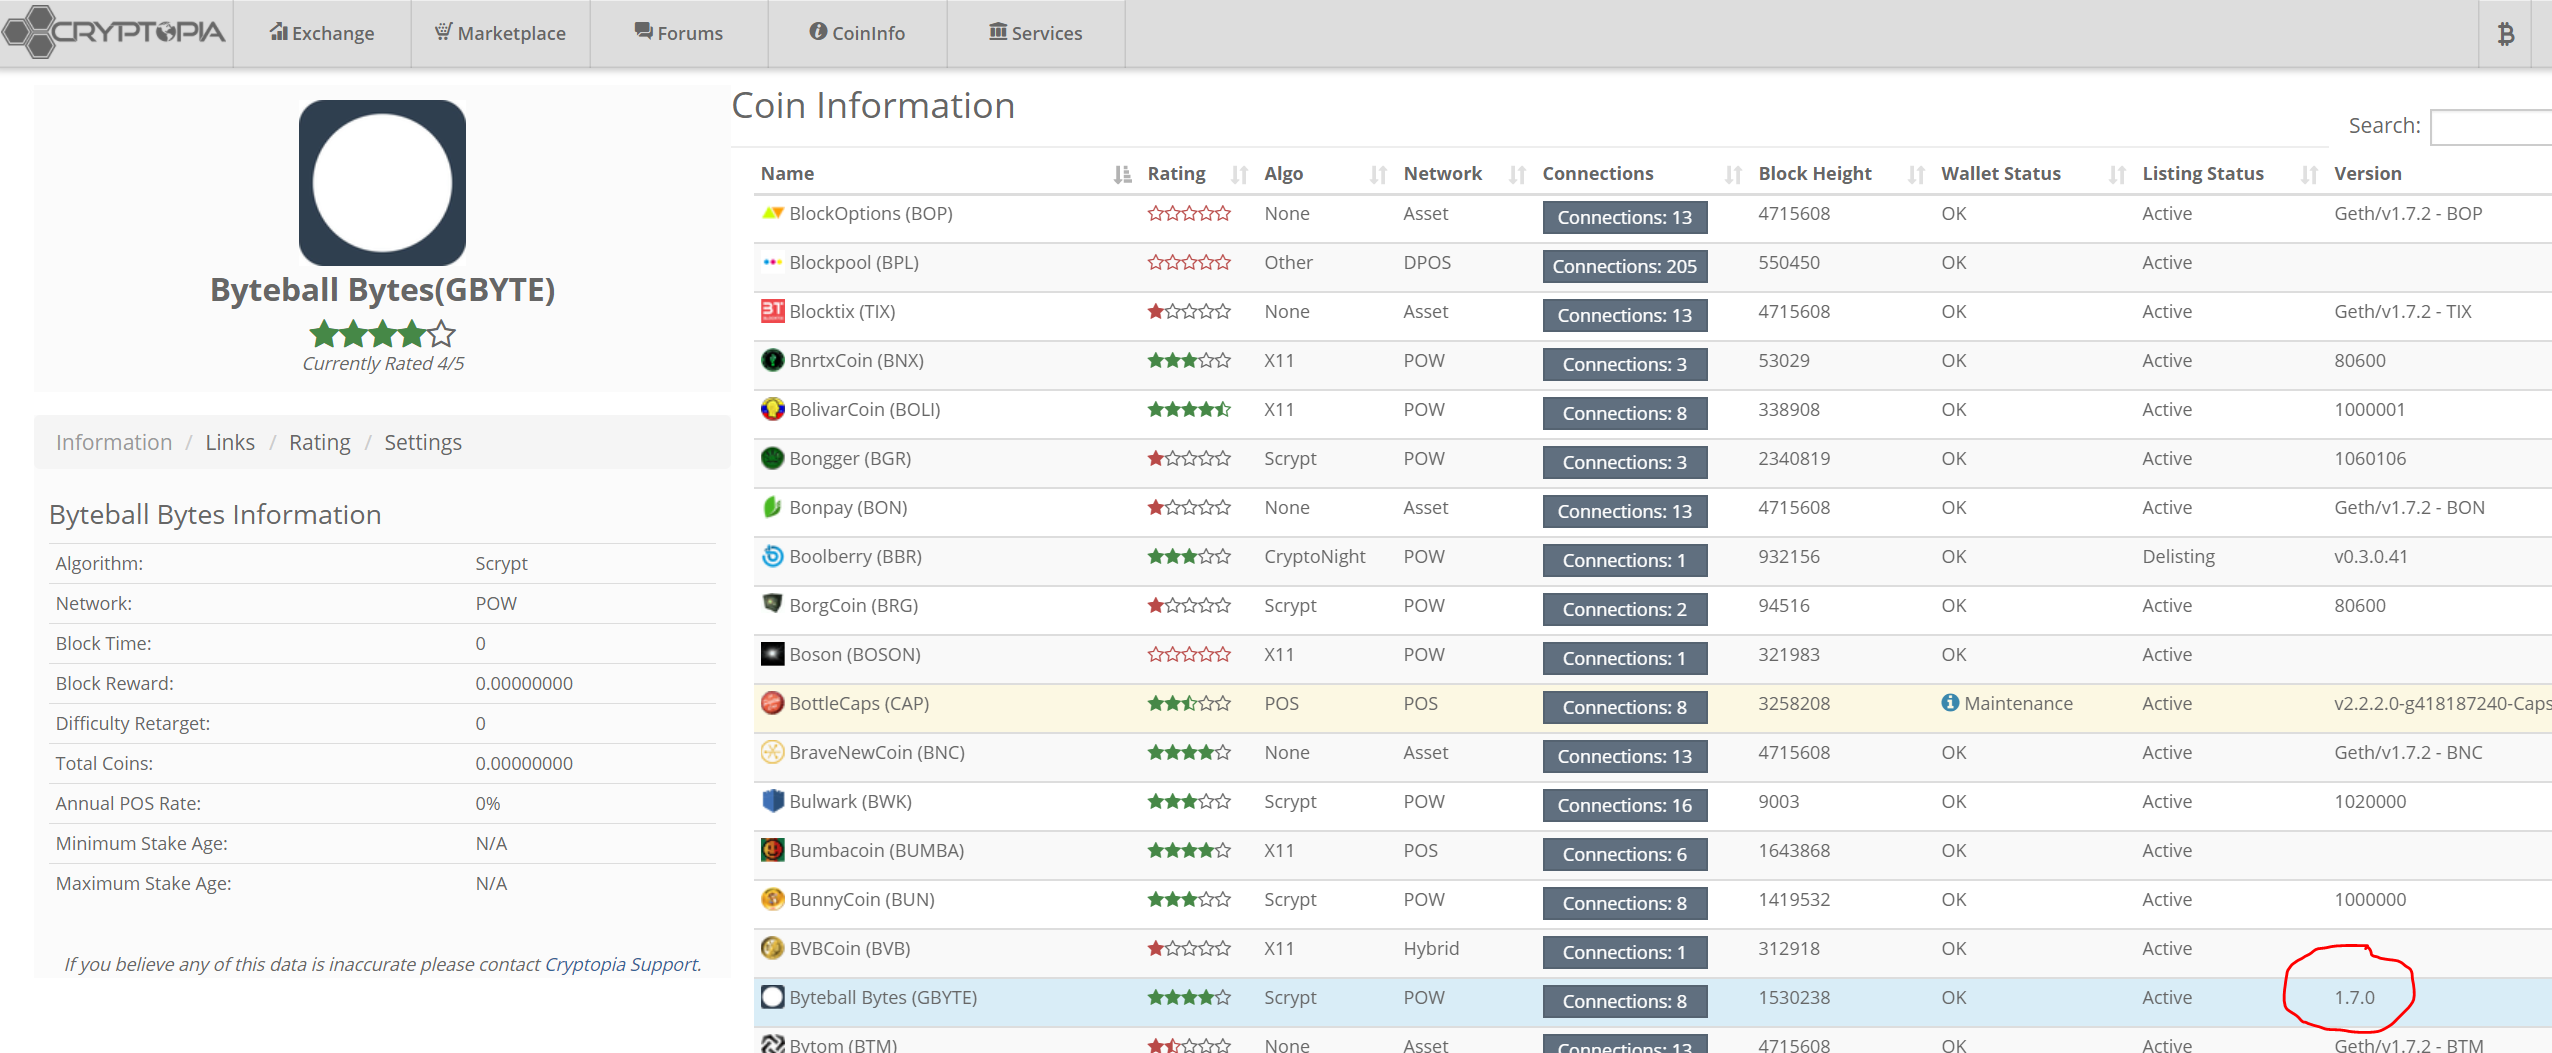Click the Byteball star rating

pos(382,334)
